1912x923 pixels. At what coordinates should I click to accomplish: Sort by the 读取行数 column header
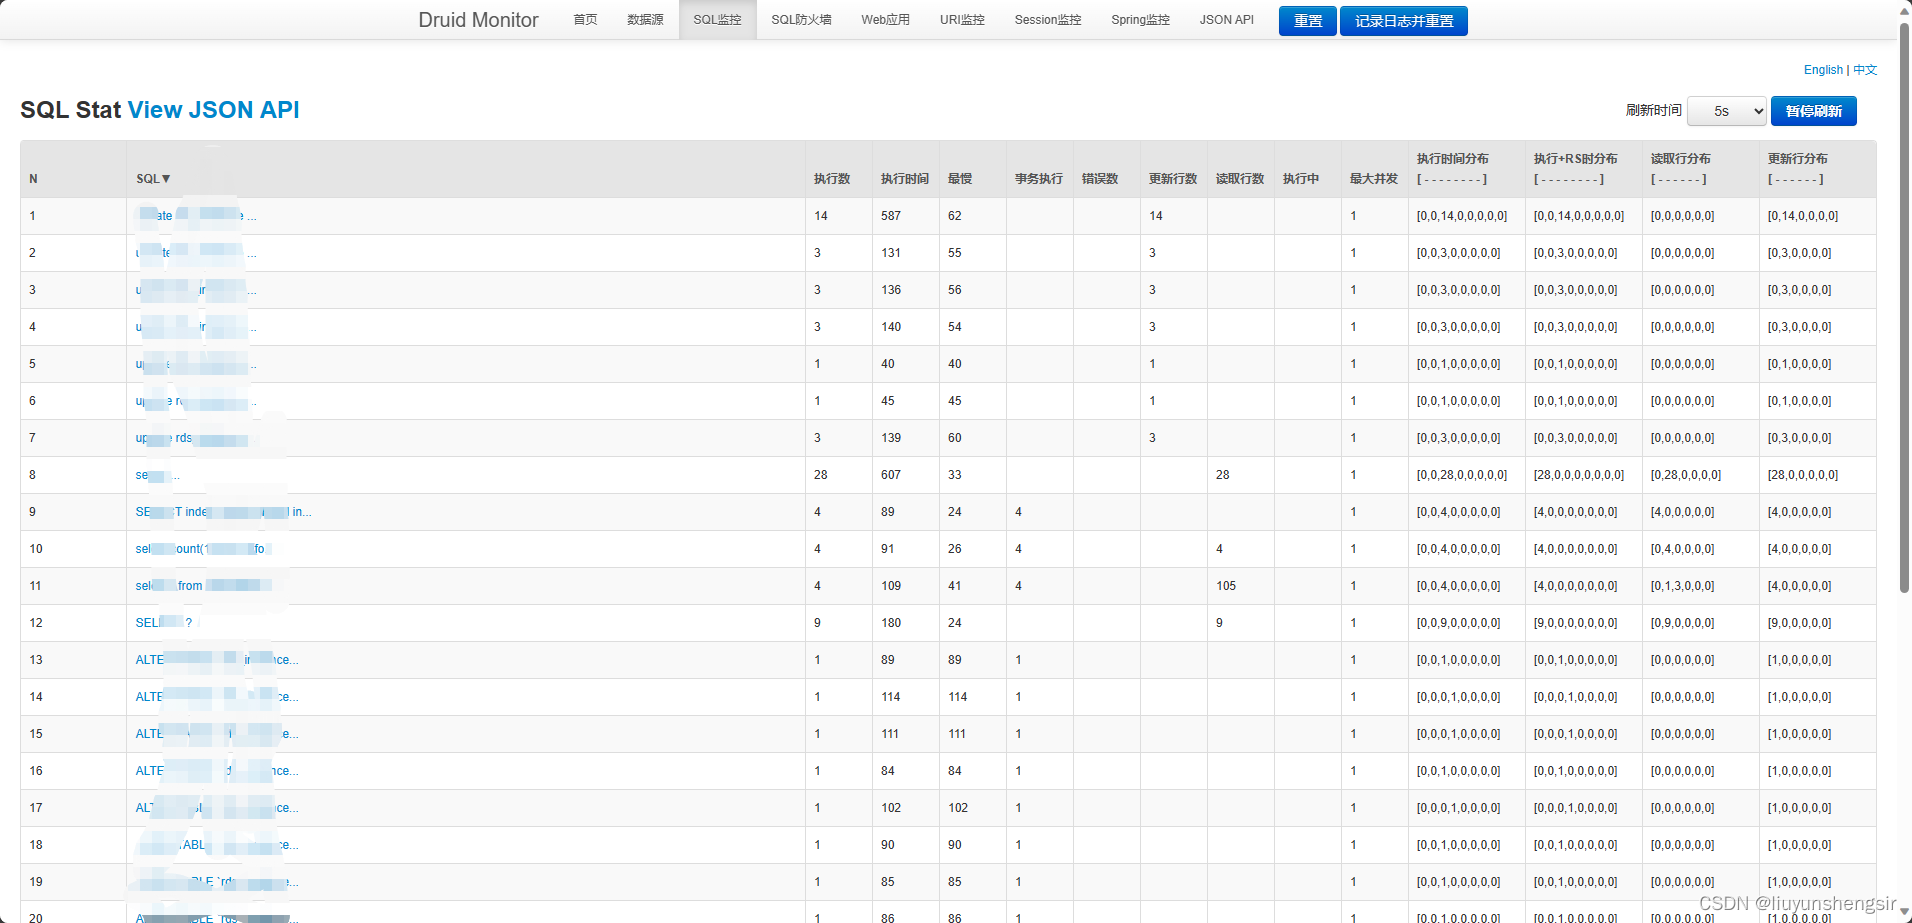[x=1239, y=179]
